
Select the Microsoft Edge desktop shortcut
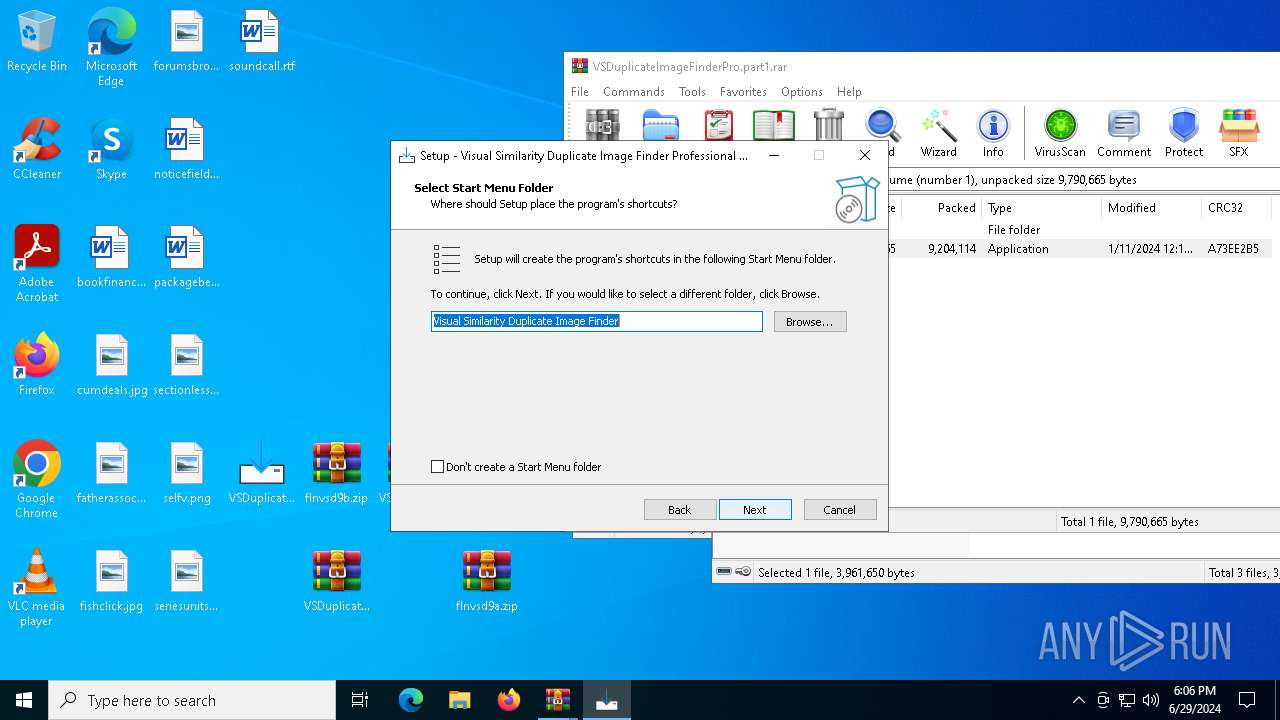click(x=111, y=48)
